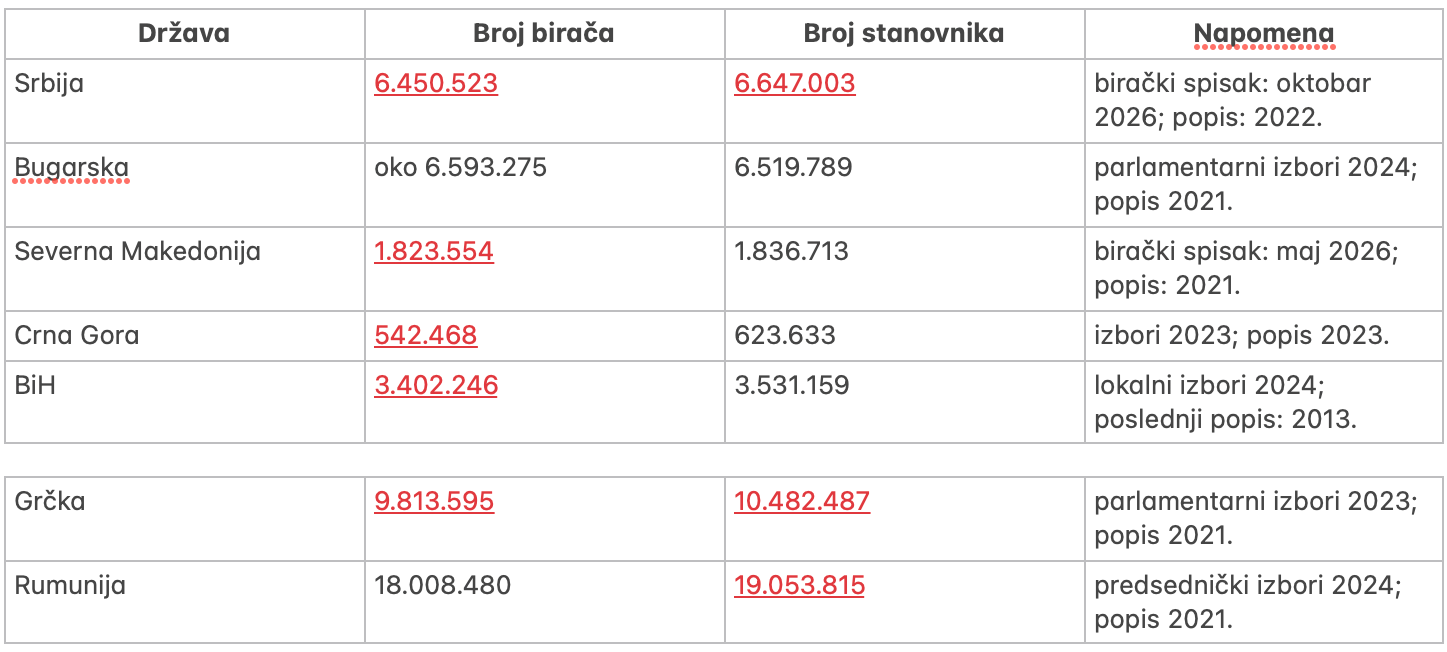The width and height of the screenshot is (1447, 652).
Task: Select the Grčka country cell
Action: click(184, 518)
